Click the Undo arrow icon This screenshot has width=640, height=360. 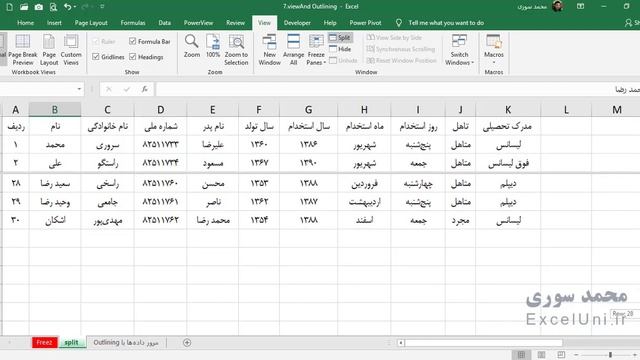click(x=68, y=7)
